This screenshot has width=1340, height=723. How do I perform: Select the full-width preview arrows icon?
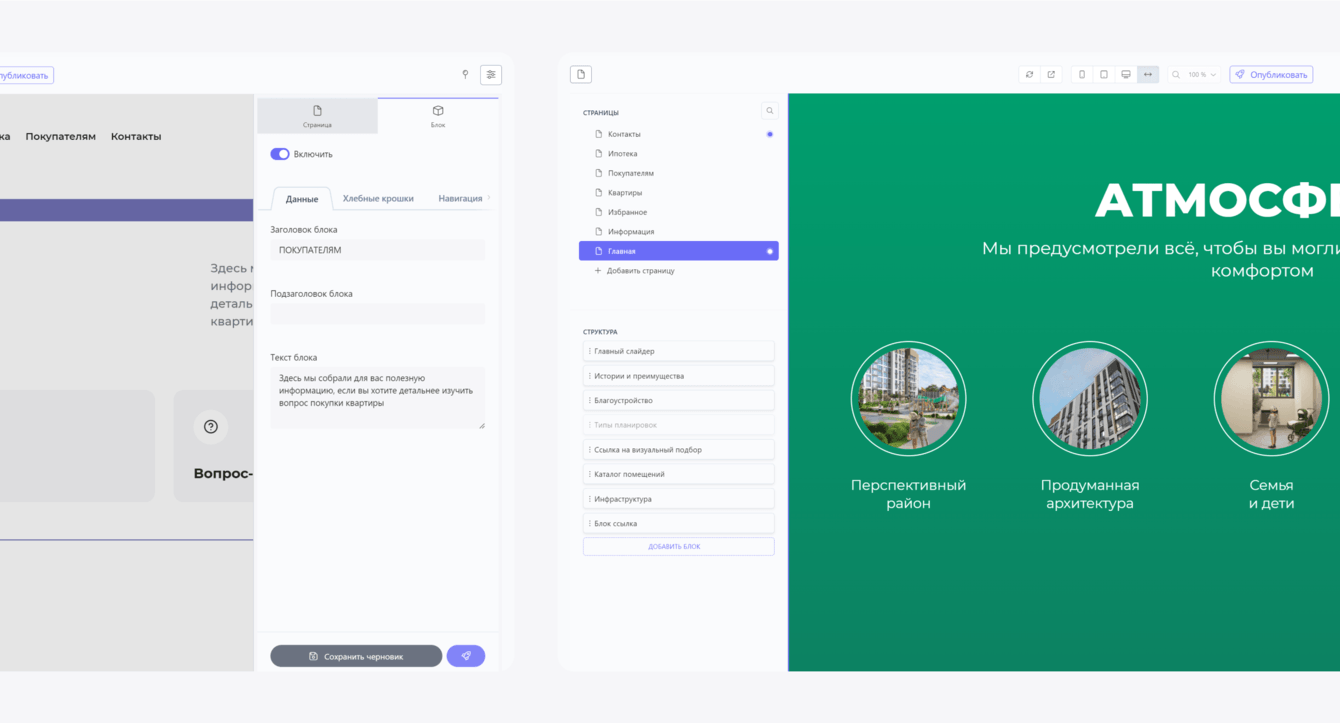point(1148,74)
